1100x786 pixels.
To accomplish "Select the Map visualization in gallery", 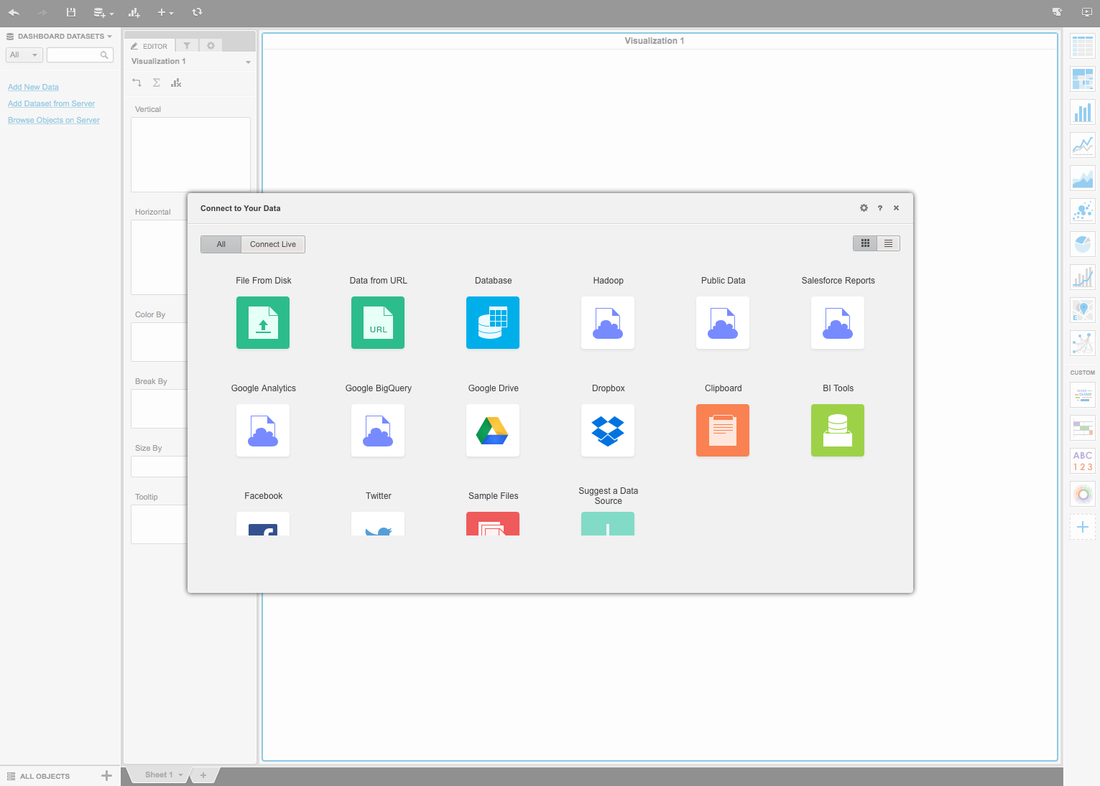I will (x=1082, y=310).
